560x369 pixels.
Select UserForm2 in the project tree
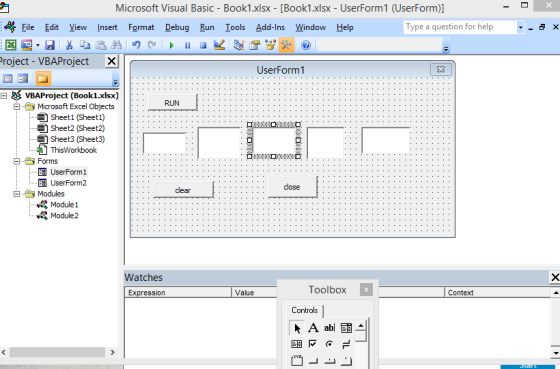(69, 183)
